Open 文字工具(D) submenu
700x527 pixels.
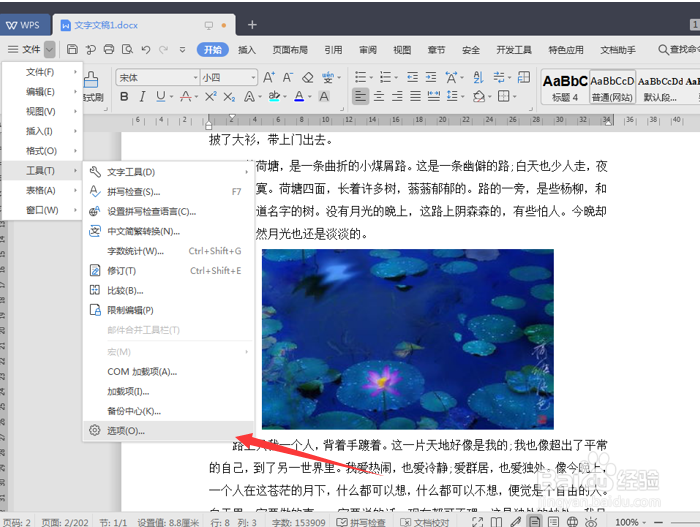tap(168, 172)
